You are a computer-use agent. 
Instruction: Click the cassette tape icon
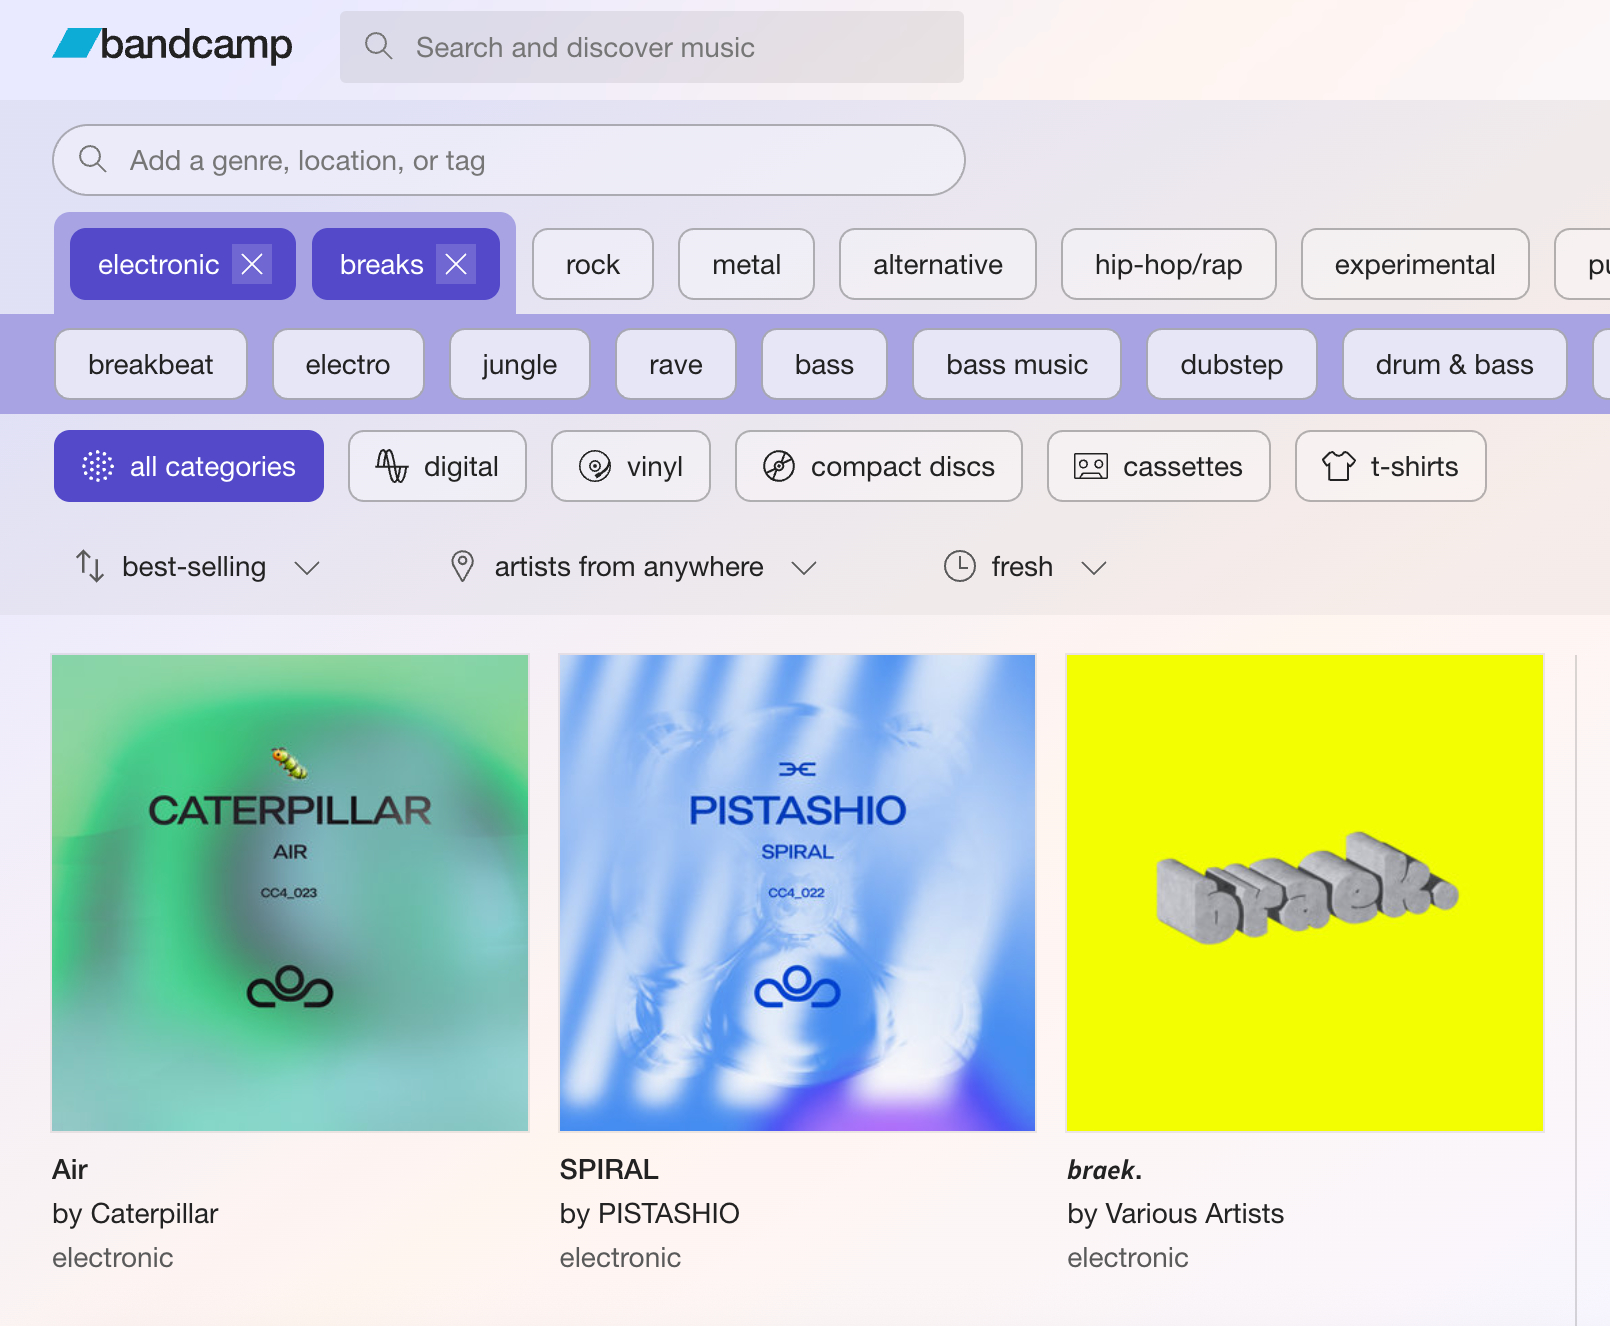point(1090,466)
